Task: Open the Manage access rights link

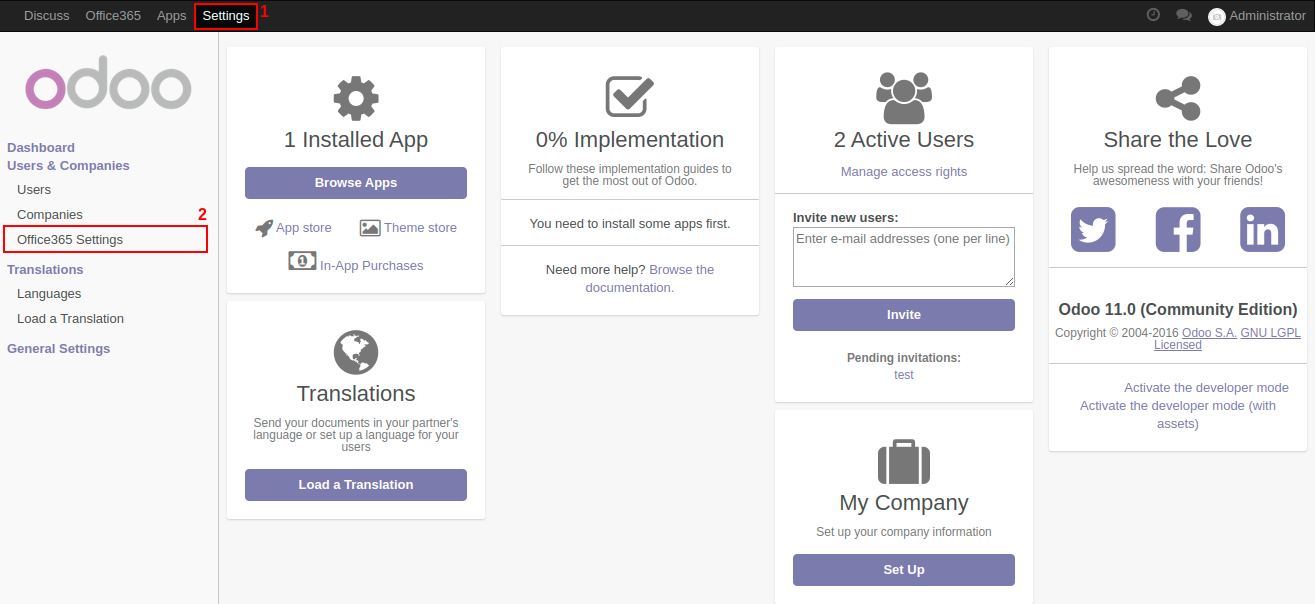Action: pos(904,172)
